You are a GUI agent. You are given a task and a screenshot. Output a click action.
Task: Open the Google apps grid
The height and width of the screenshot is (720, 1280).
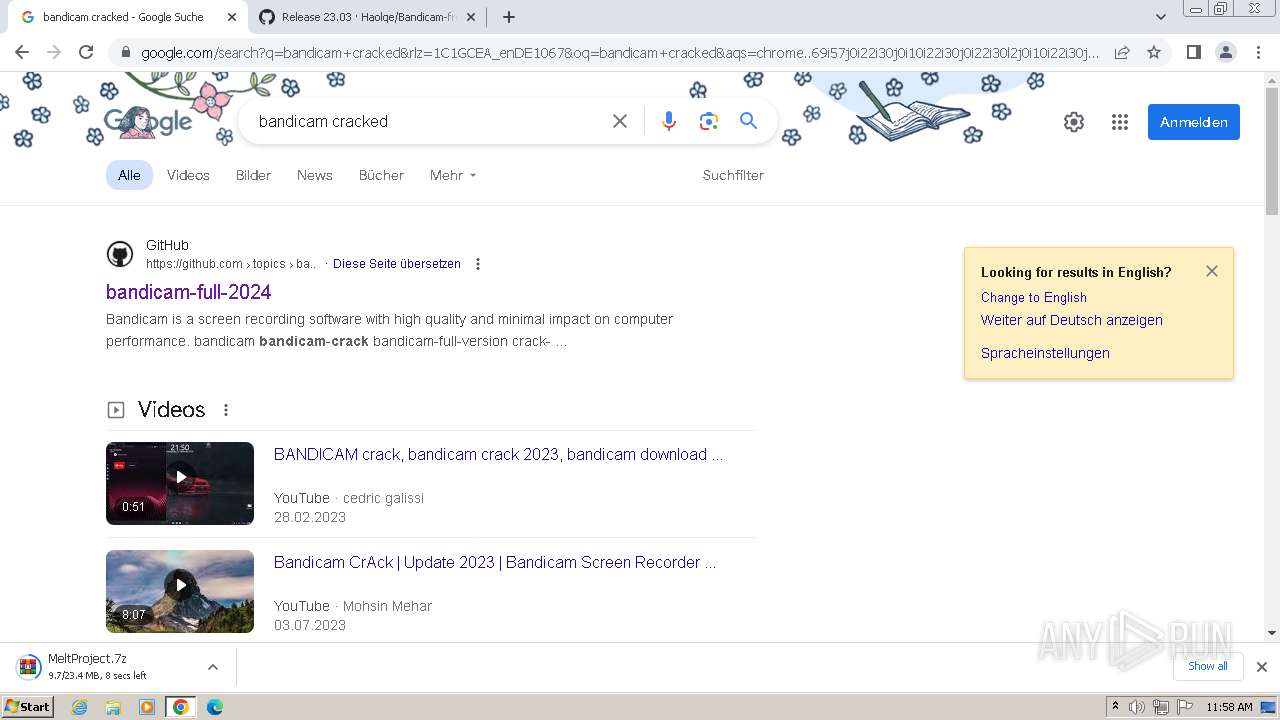pyautogui.click(x=1120, y=122)
